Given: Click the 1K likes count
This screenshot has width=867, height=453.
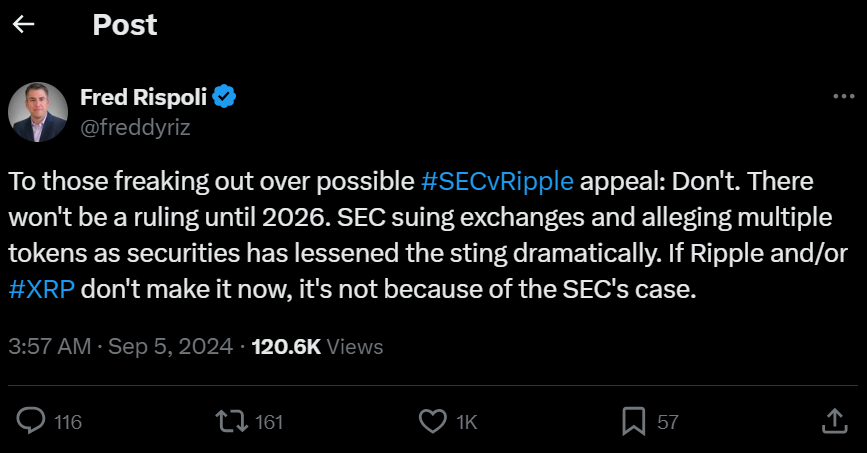Looking at the screenshot, I should [x=466, y=423].
